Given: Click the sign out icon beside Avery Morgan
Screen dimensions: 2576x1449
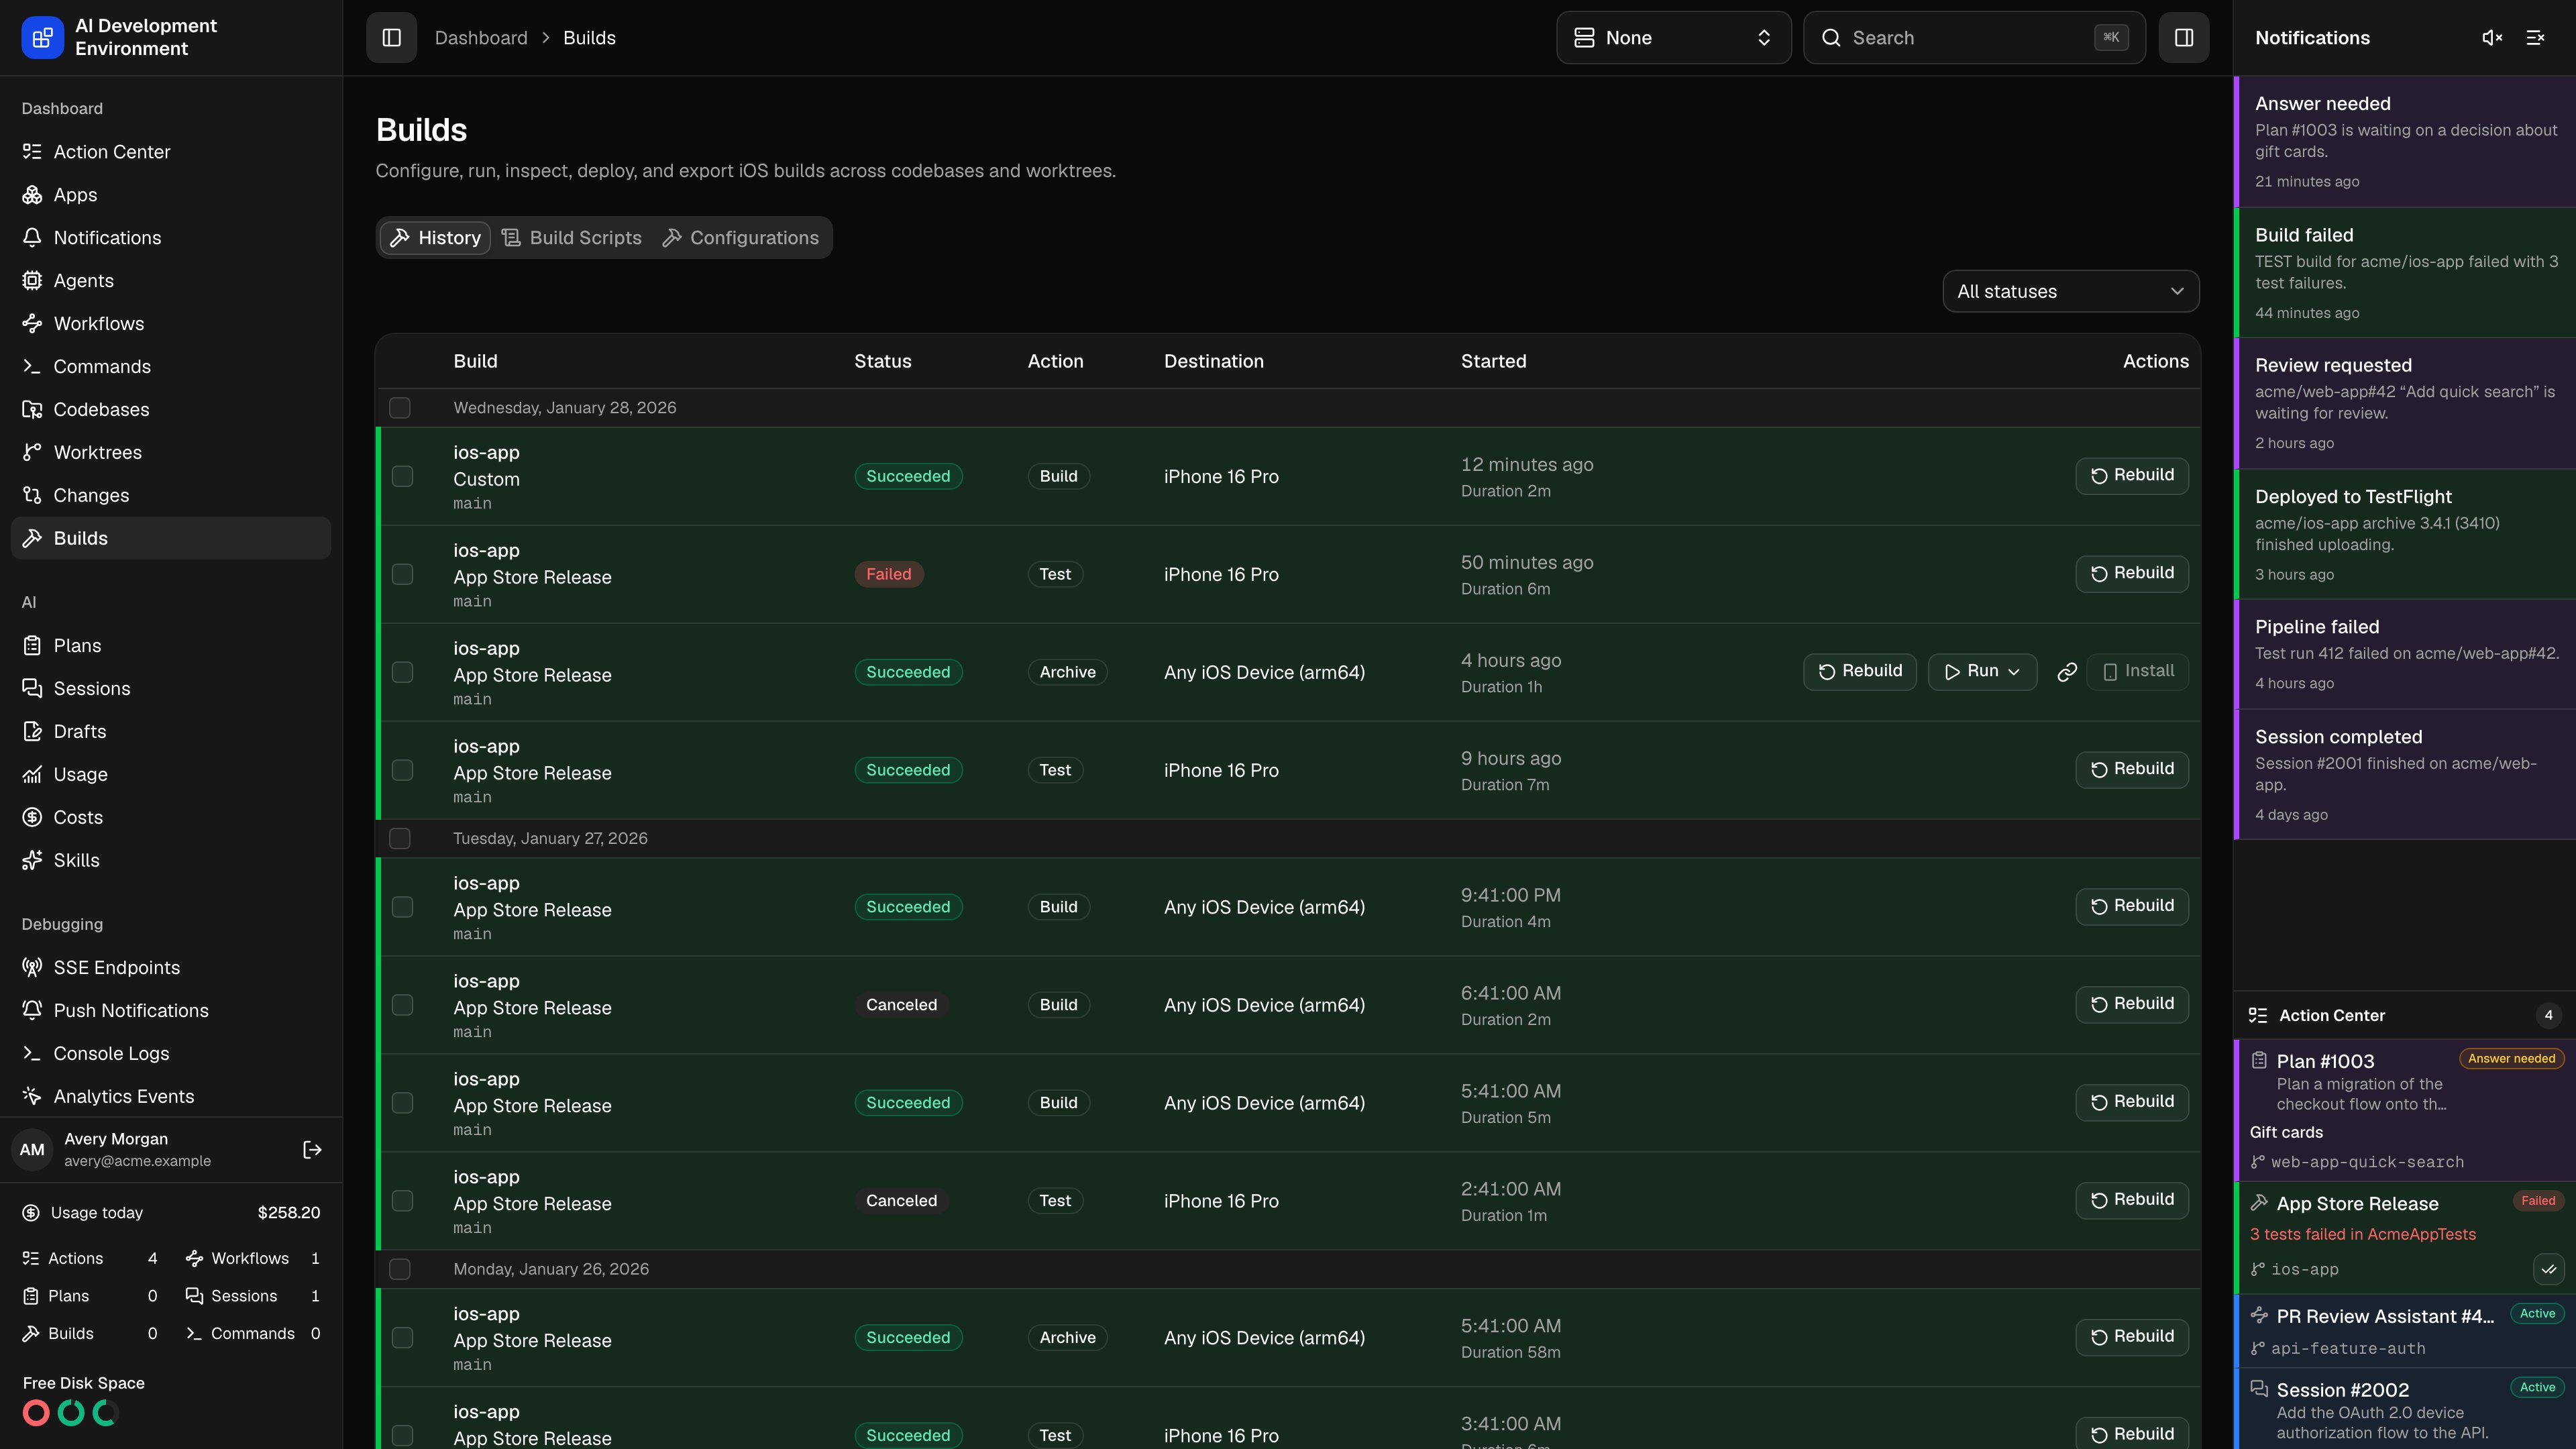Looking at the screenshot, I should click(x=312, y=1150).
